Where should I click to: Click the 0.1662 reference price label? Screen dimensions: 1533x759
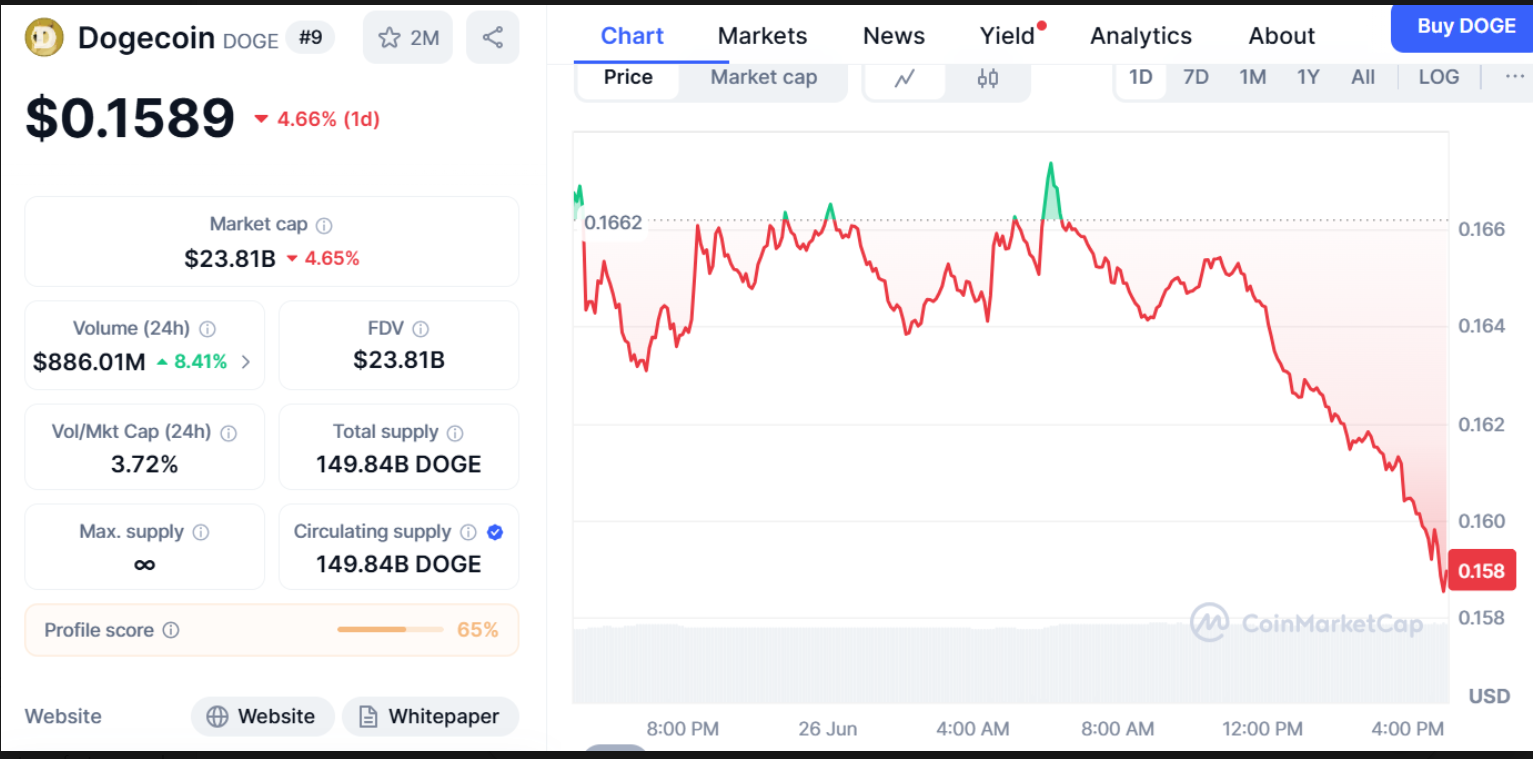[x=613, y=222]
